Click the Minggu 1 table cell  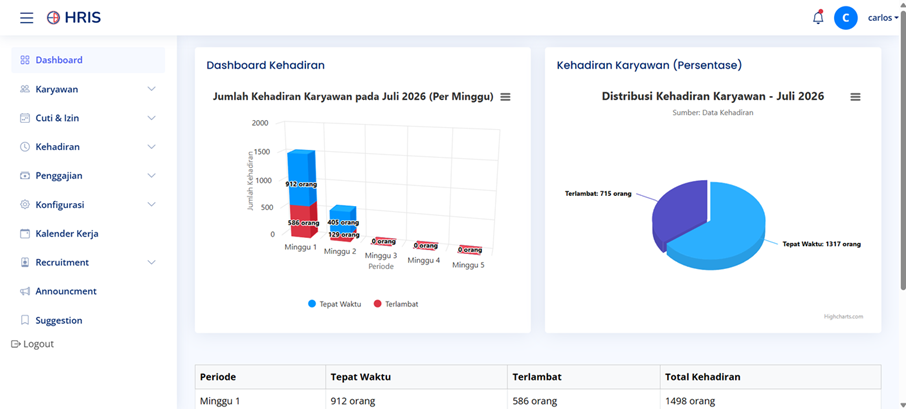tap(260, 400)
